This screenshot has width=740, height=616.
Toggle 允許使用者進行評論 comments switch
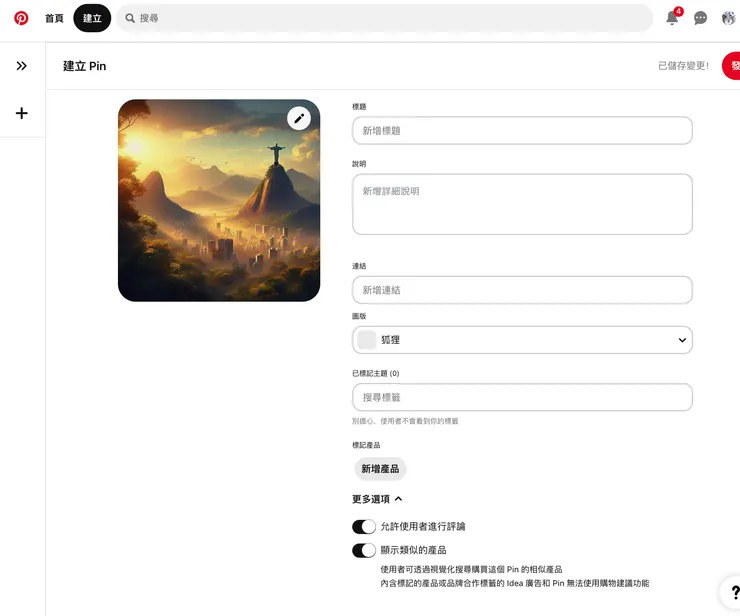pos(364,526)
